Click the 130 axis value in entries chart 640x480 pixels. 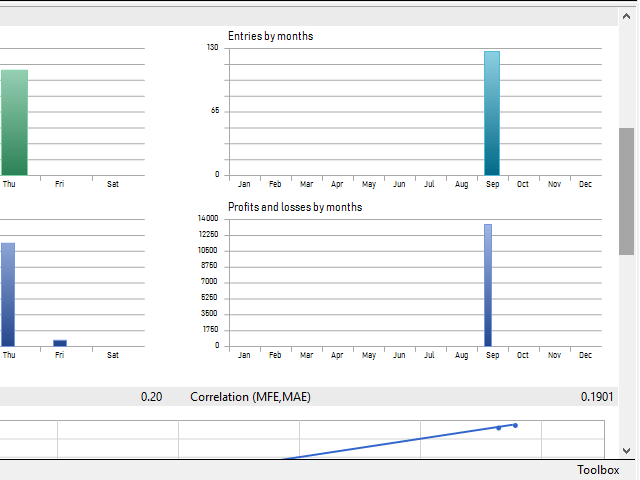coord(213,47)
